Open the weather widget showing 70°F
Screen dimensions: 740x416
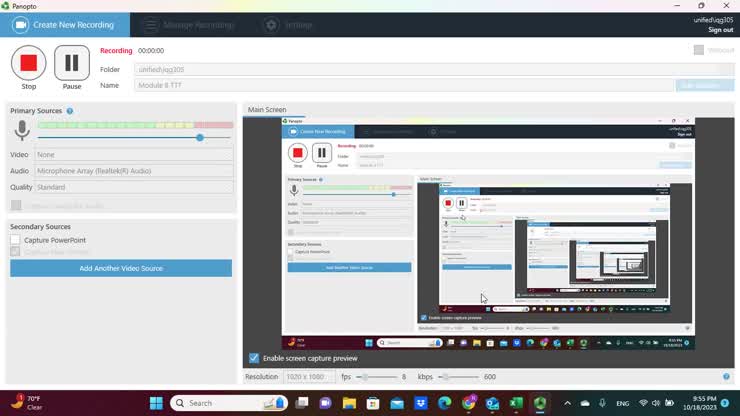pos(26,403)
